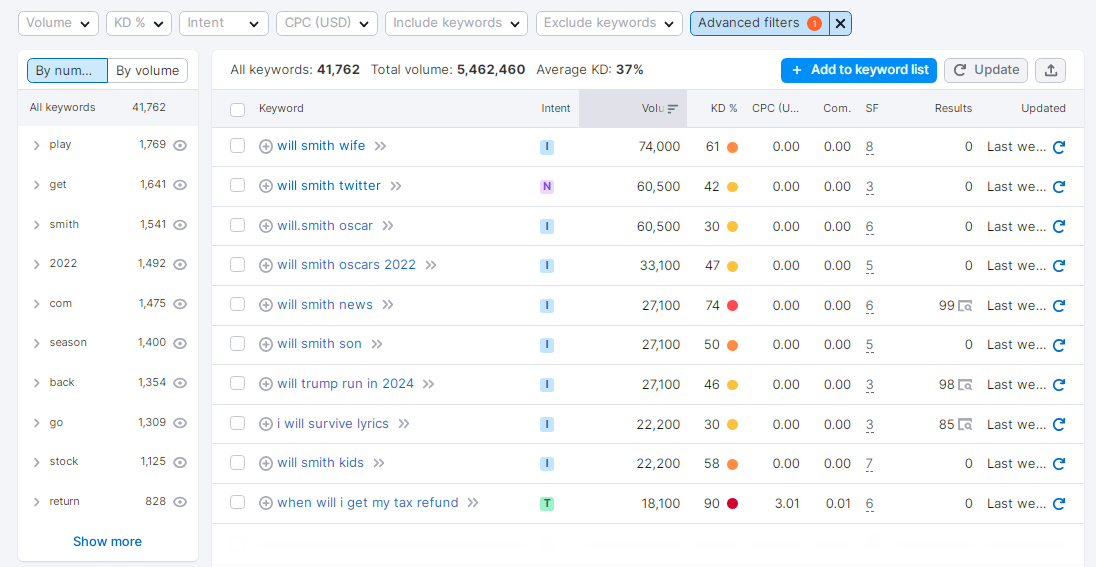Toggle eye icon for season group
The width and height of the screenshot is (1096, 567).
point(180,343)
